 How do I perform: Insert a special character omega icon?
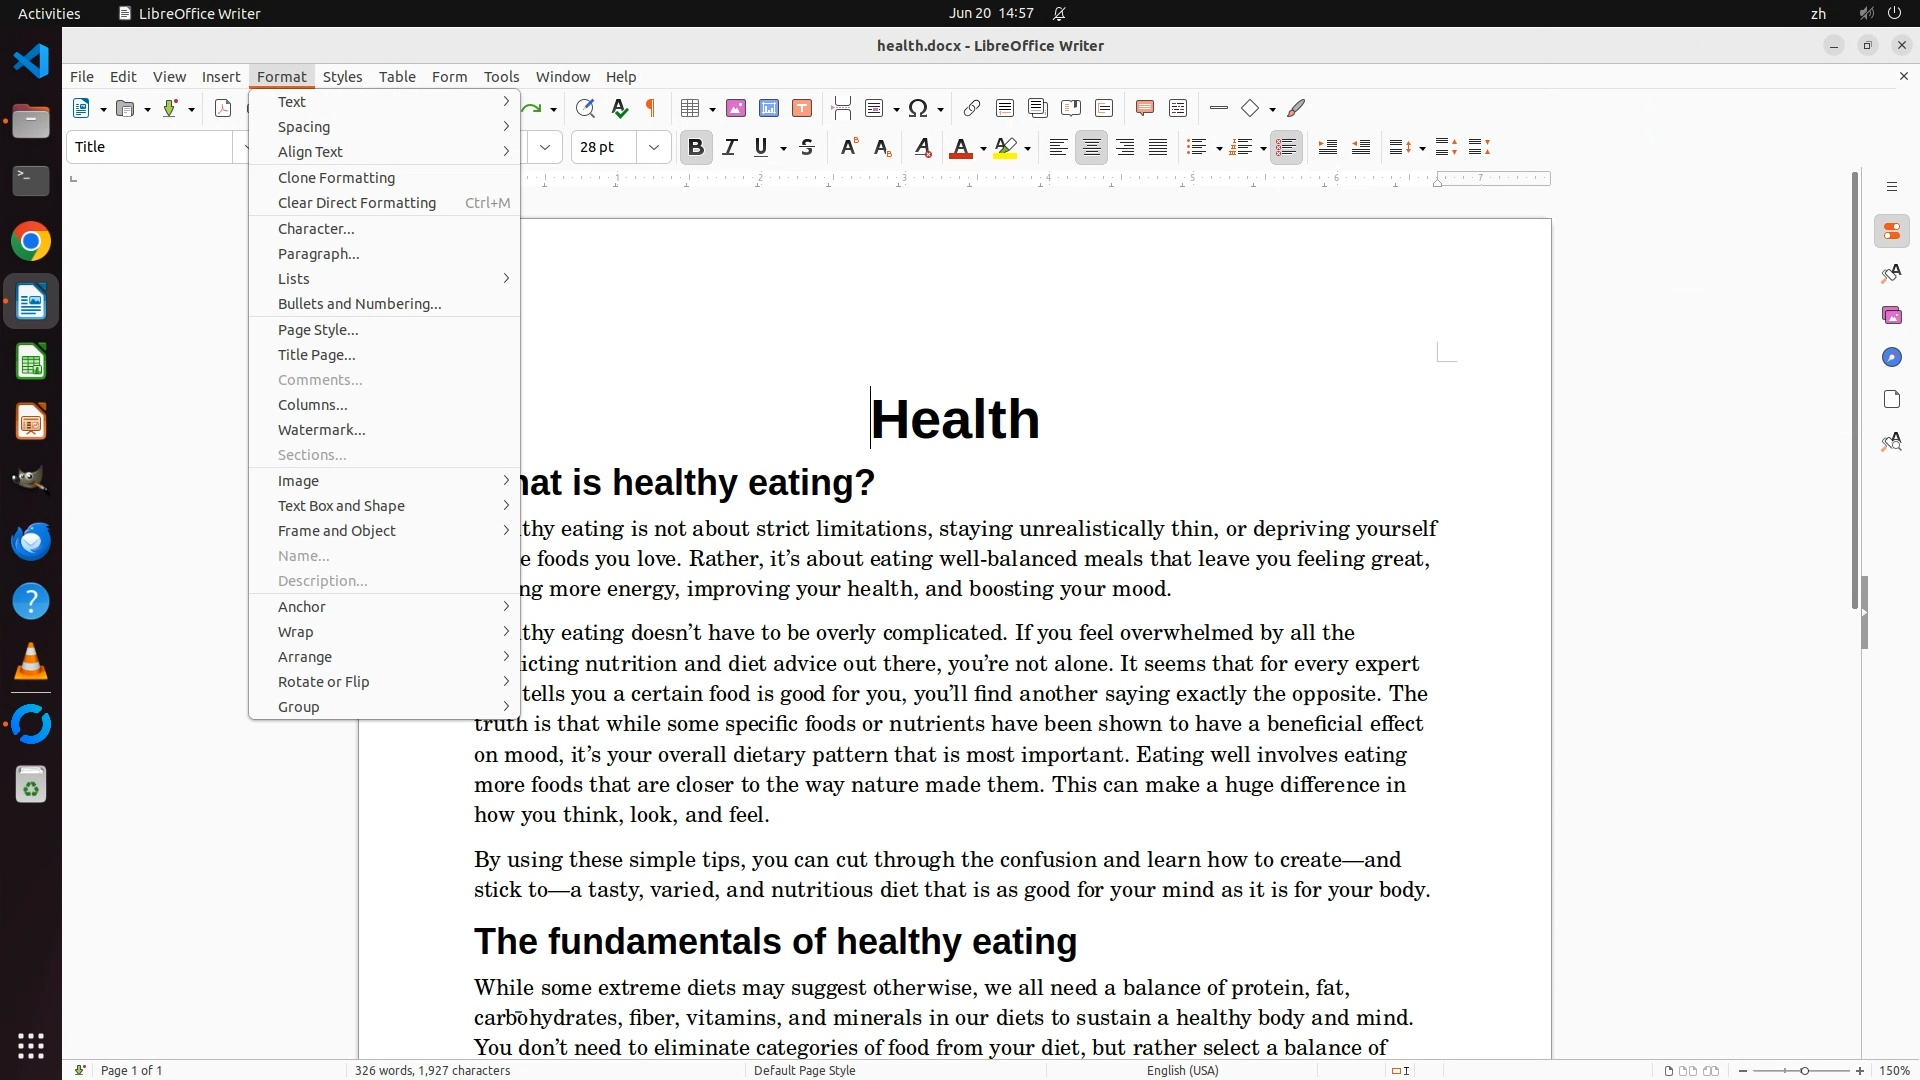pyautogui.click(x=918, y=108)
